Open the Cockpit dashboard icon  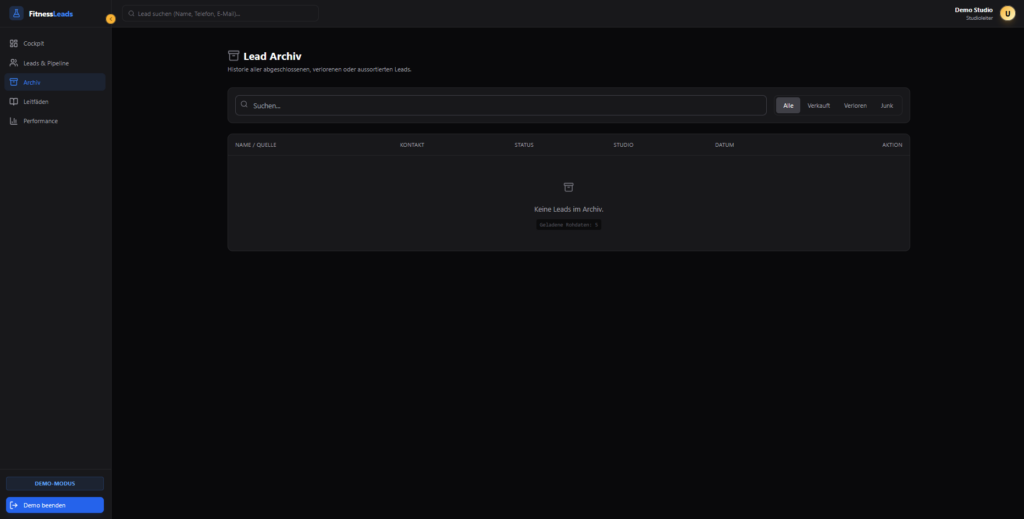click(x=14, y=44)
